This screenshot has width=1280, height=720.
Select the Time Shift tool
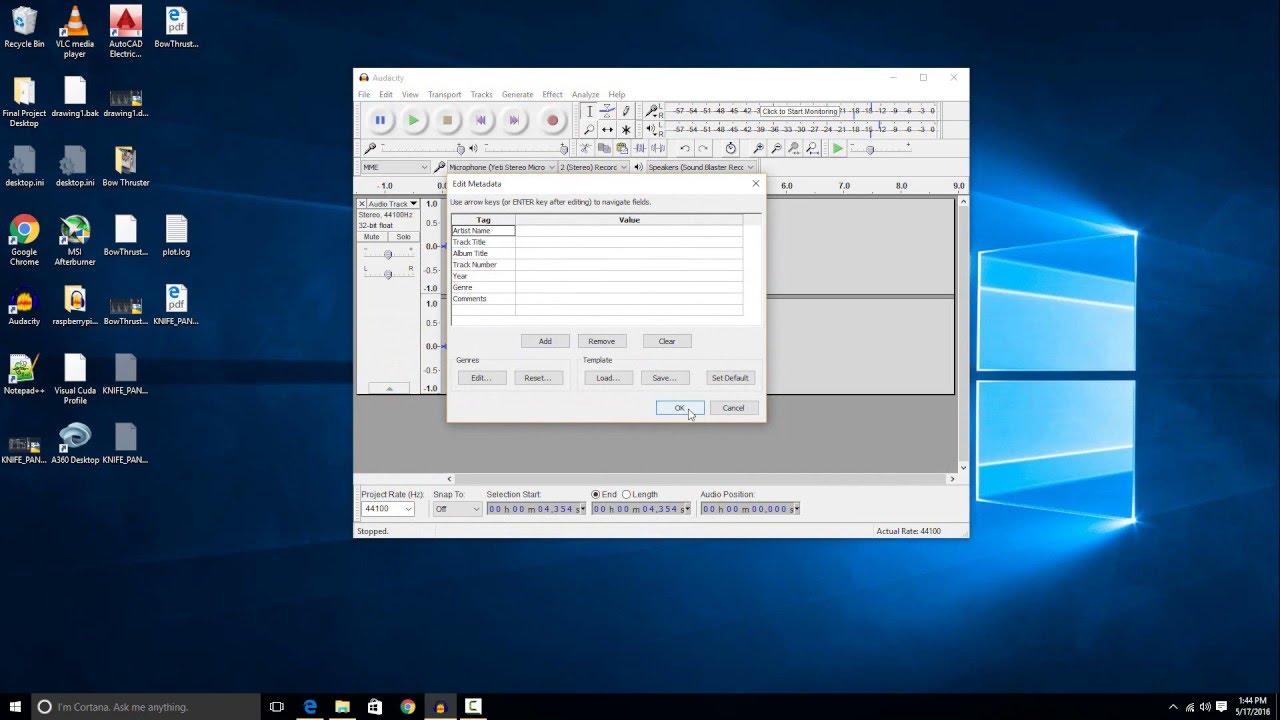pyautogui.click(x=607, y=130)
